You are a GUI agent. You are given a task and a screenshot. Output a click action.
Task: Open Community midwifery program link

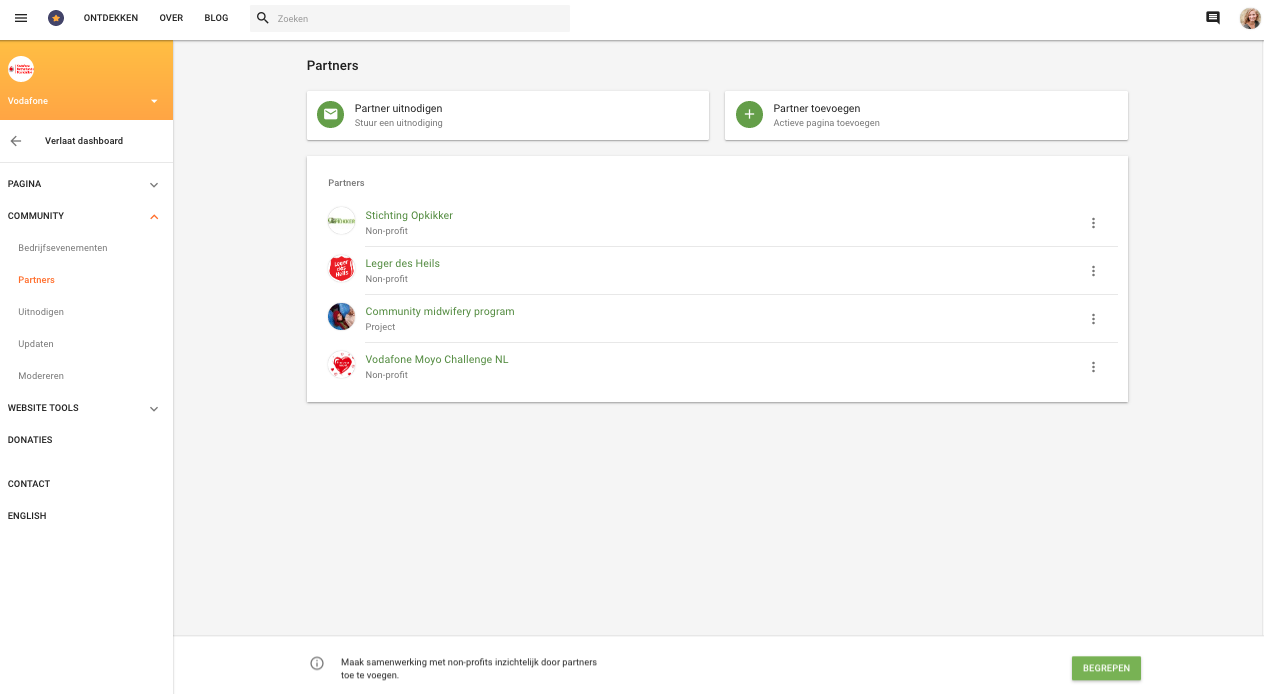pos(440,312)
